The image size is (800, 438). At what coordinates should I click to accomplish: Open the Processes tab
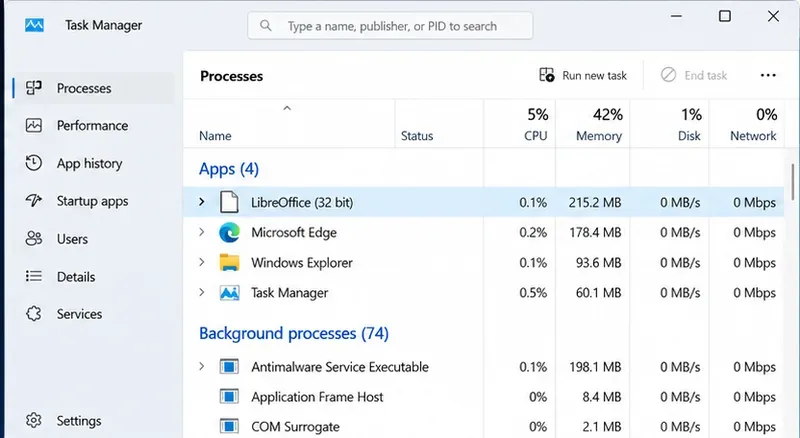[x=94, y=88]
